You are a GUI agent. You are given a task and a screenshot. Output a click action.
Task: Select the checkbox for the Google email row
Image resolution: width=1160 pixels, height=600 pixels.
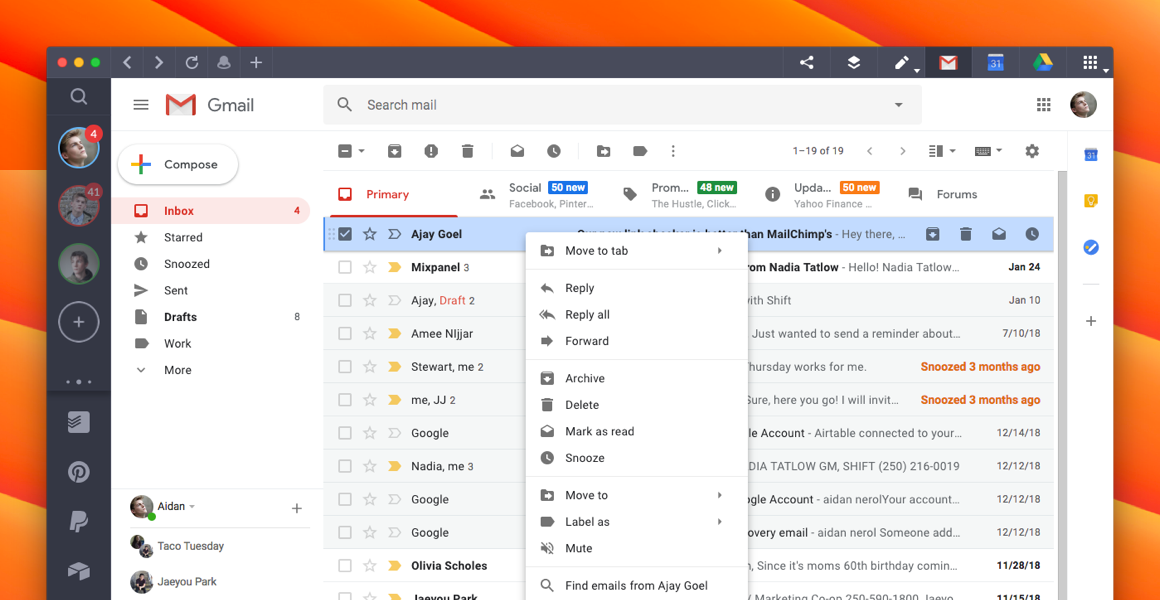345,432
